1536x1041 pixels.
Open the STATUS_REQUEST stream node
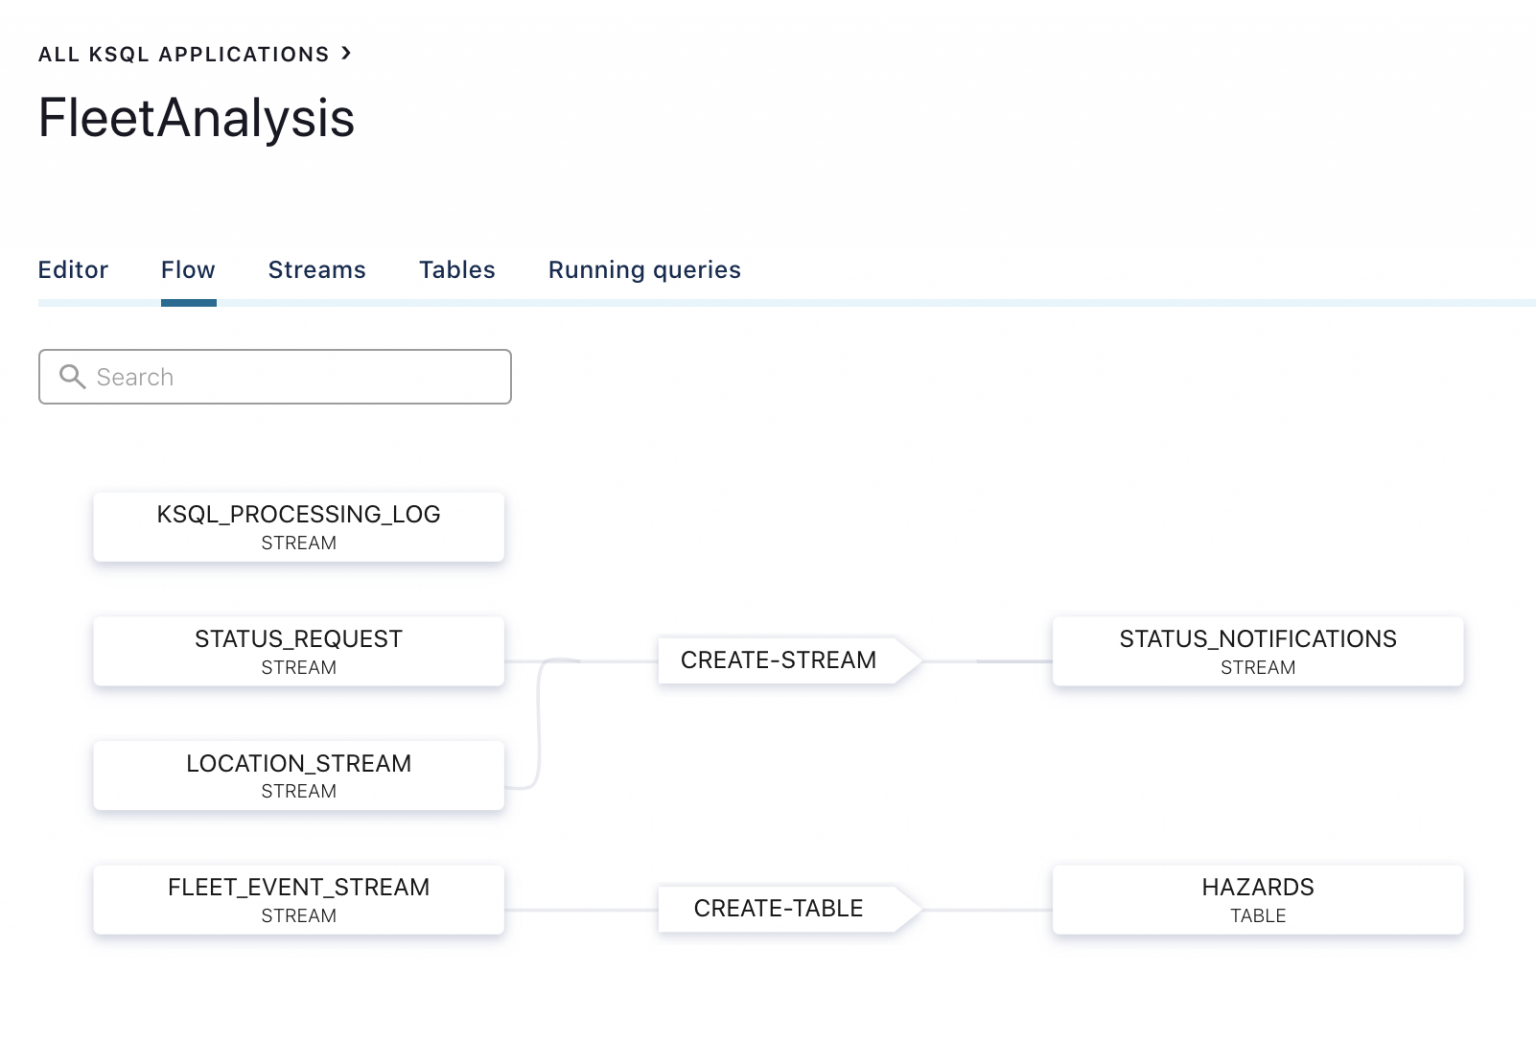click(x=298, y=650)
